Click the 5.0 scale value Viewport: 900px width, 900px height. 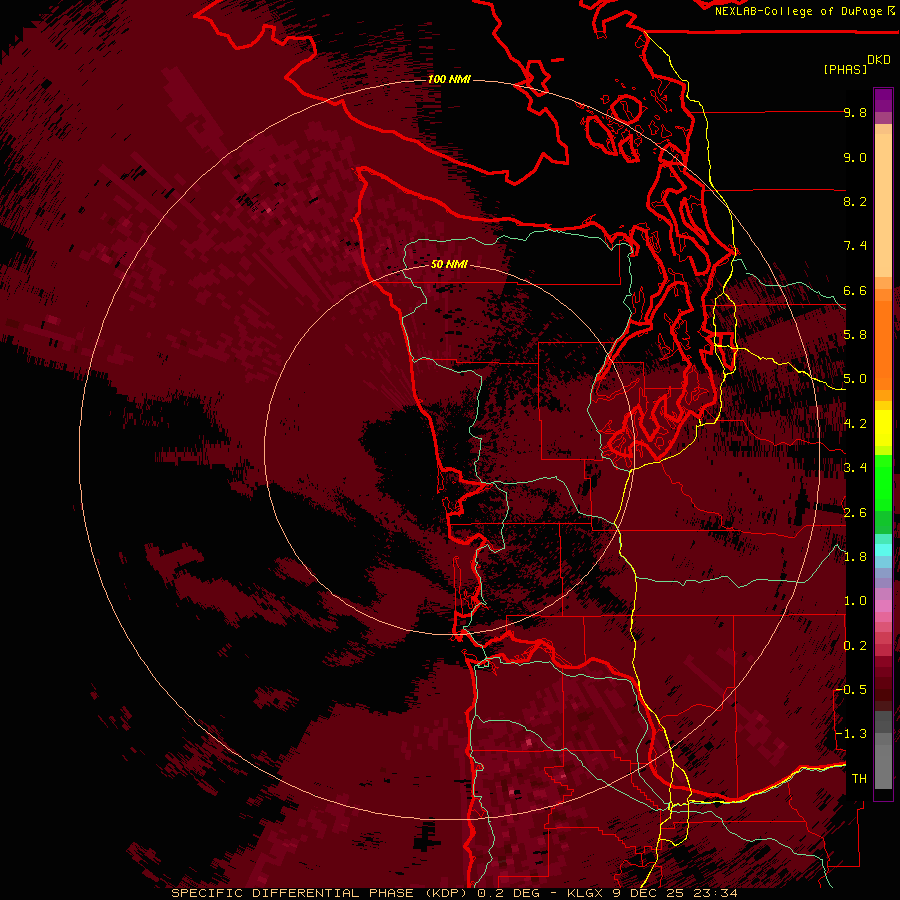point(855,379)
